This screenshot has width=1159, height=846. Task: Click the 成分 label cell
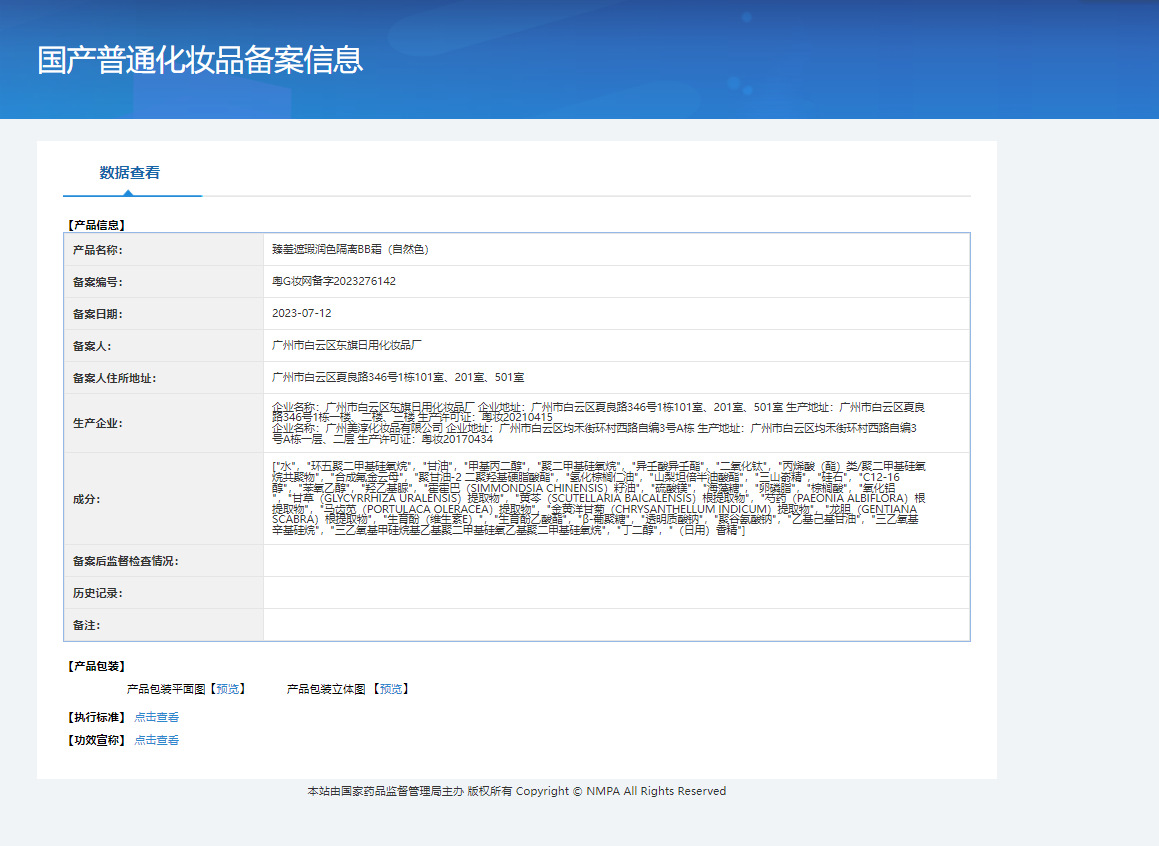tap(164, 499)
